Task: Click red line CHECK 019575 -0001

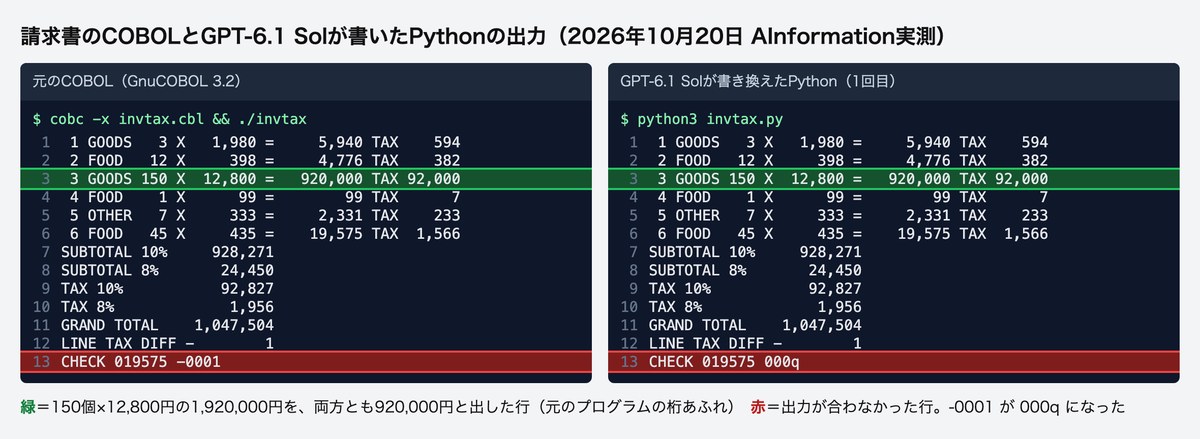Action: [x=306, y=361]
